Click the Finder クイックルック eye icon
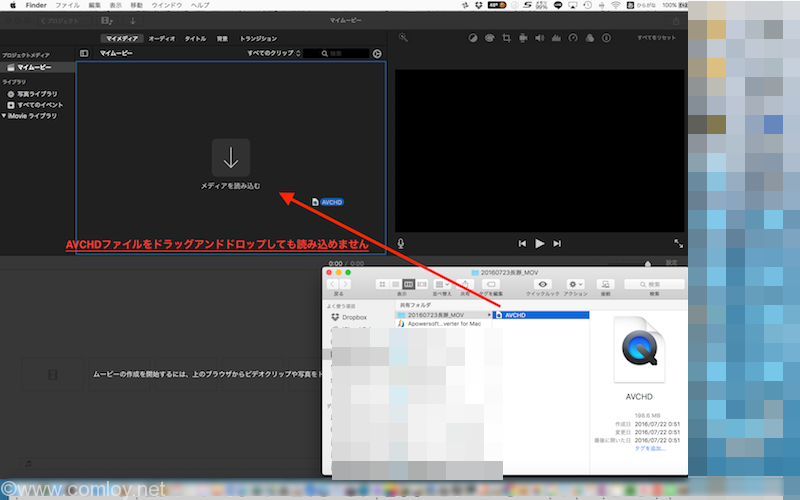The height and width of the screenshot is (500, 800). click(x=542, y=284)
